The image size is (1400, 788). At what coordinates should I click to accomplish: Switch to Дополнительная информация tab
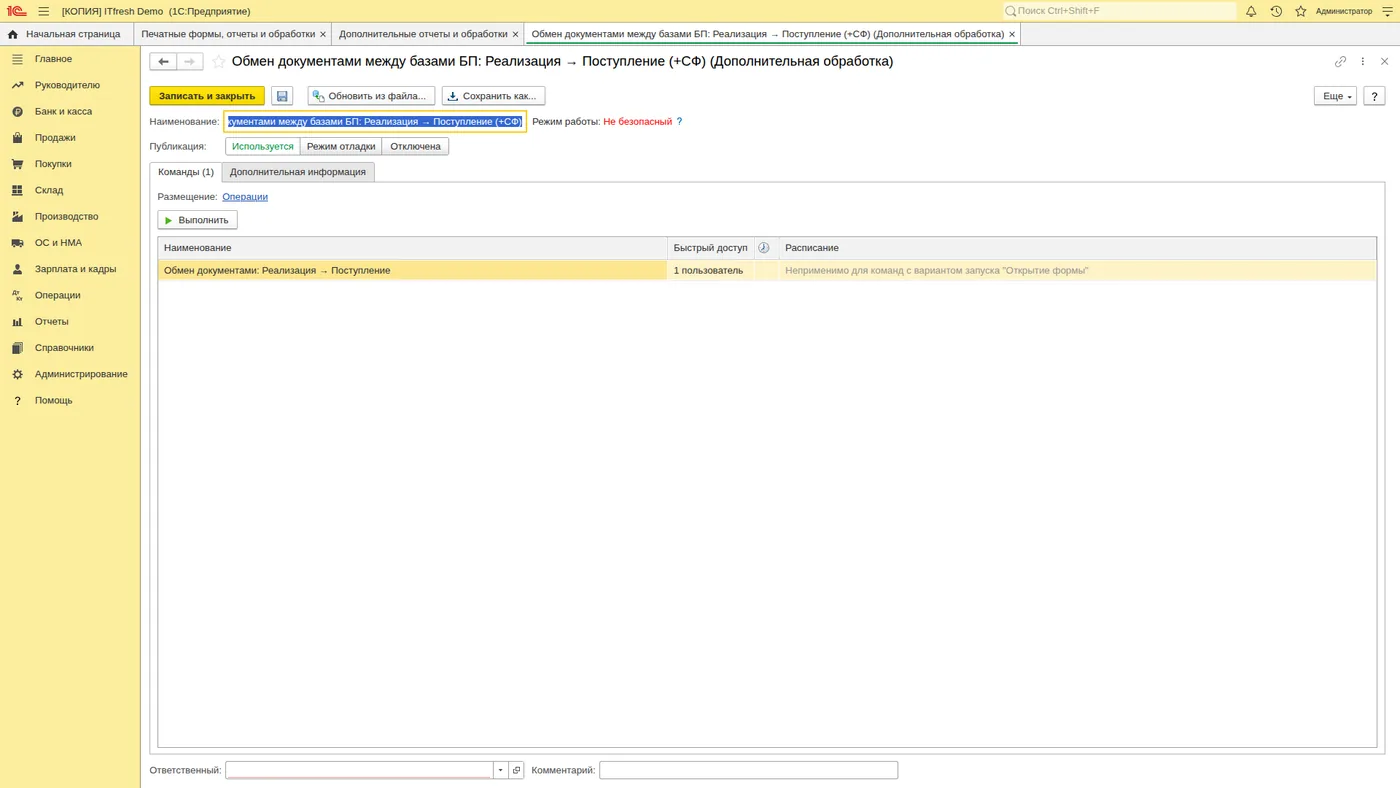[298, 172]
